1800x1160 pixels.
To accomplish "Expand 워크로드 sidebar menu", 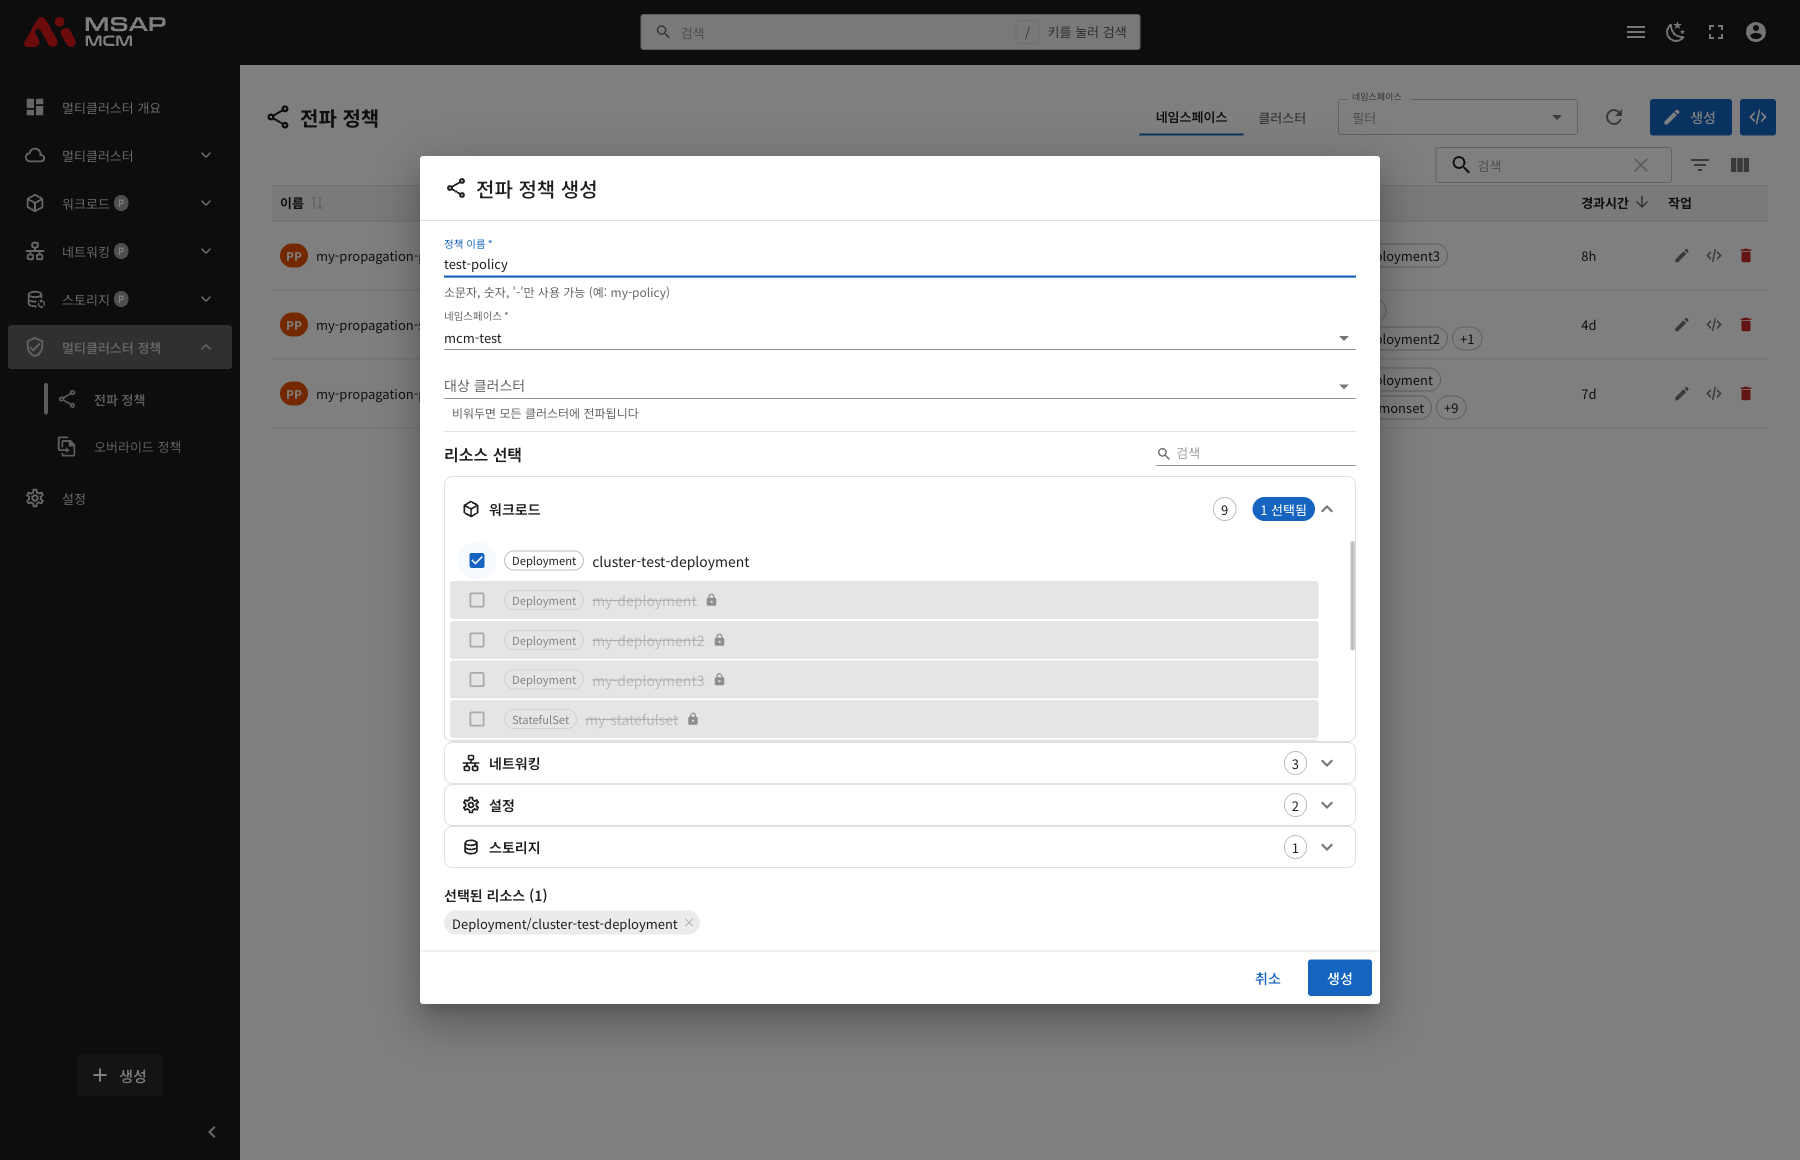I will (x=120, y=203).
